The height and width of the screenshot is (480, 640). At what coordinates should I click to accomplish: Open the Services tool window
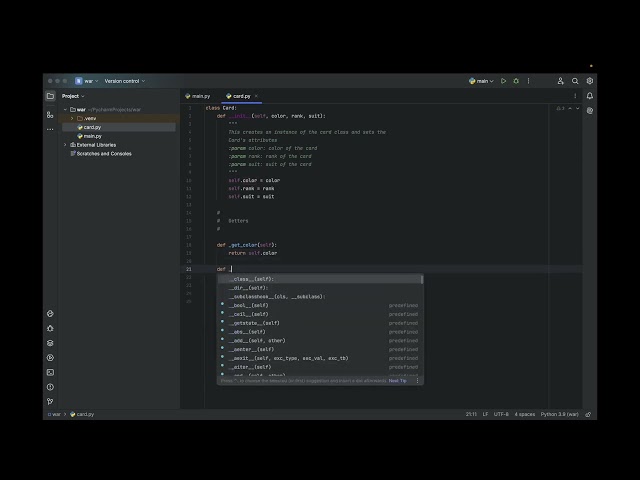(x=50, y=358)
